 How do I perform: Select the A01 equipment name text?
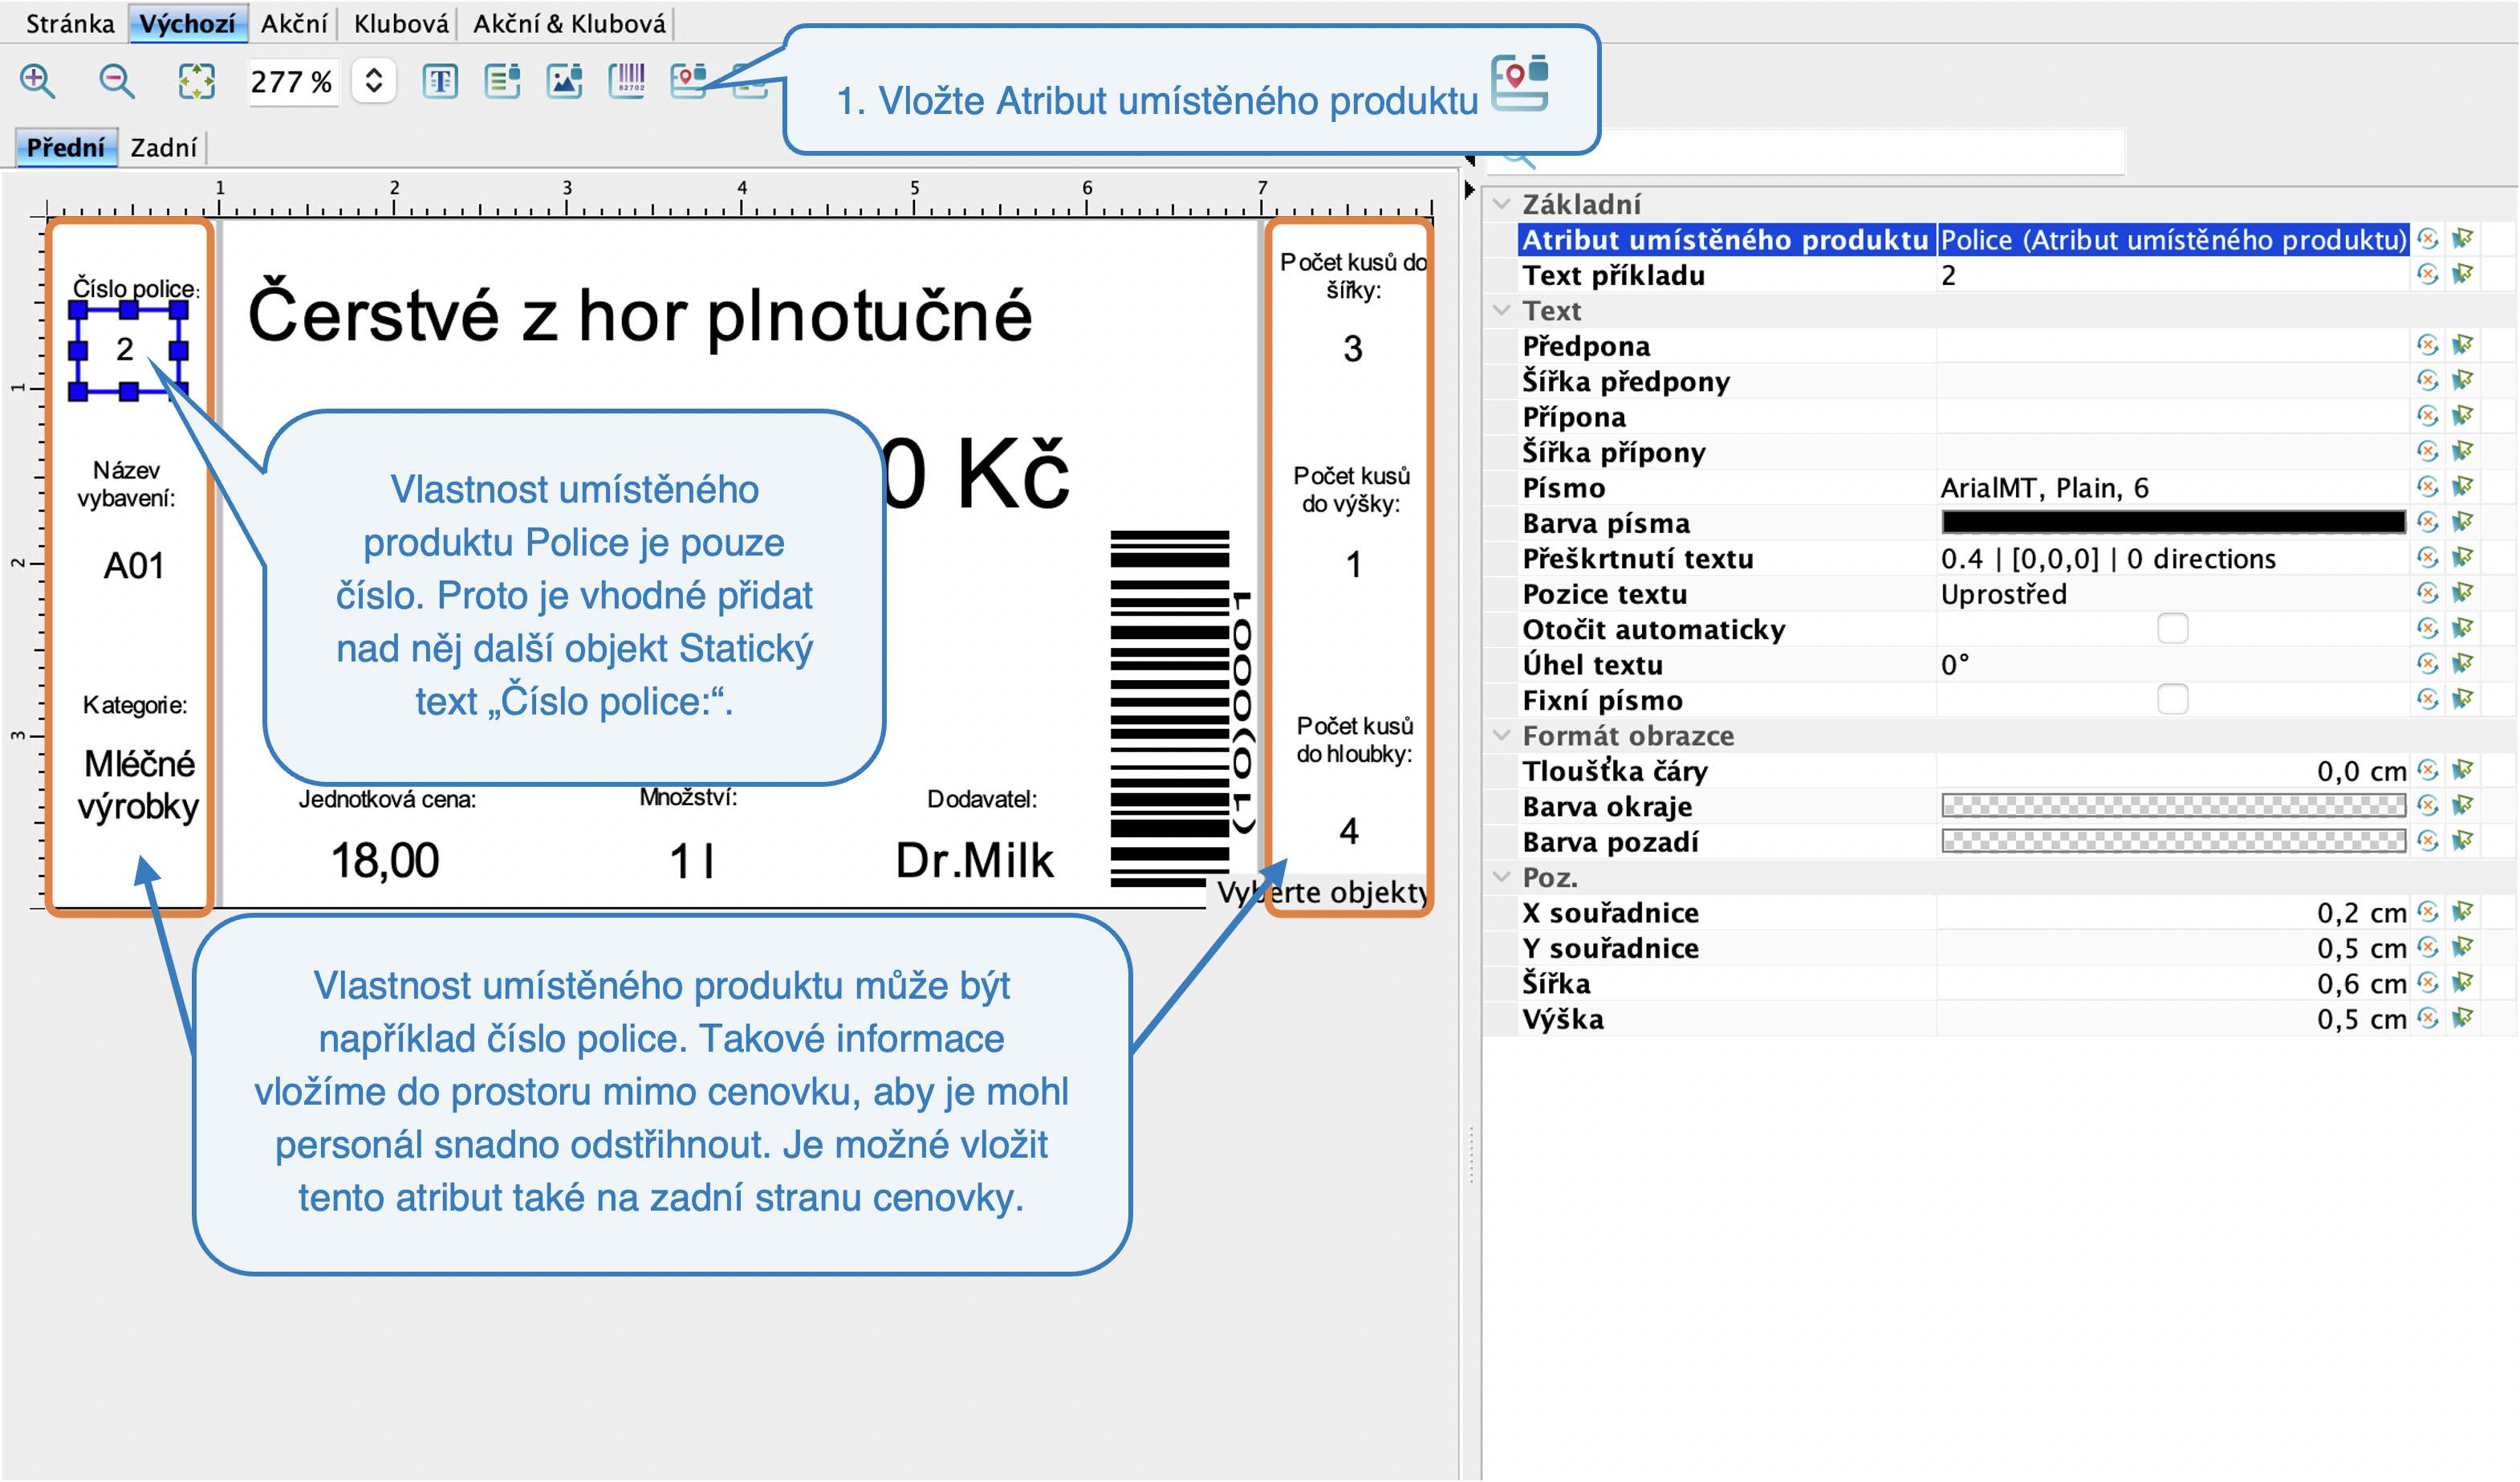pos(134,566)
